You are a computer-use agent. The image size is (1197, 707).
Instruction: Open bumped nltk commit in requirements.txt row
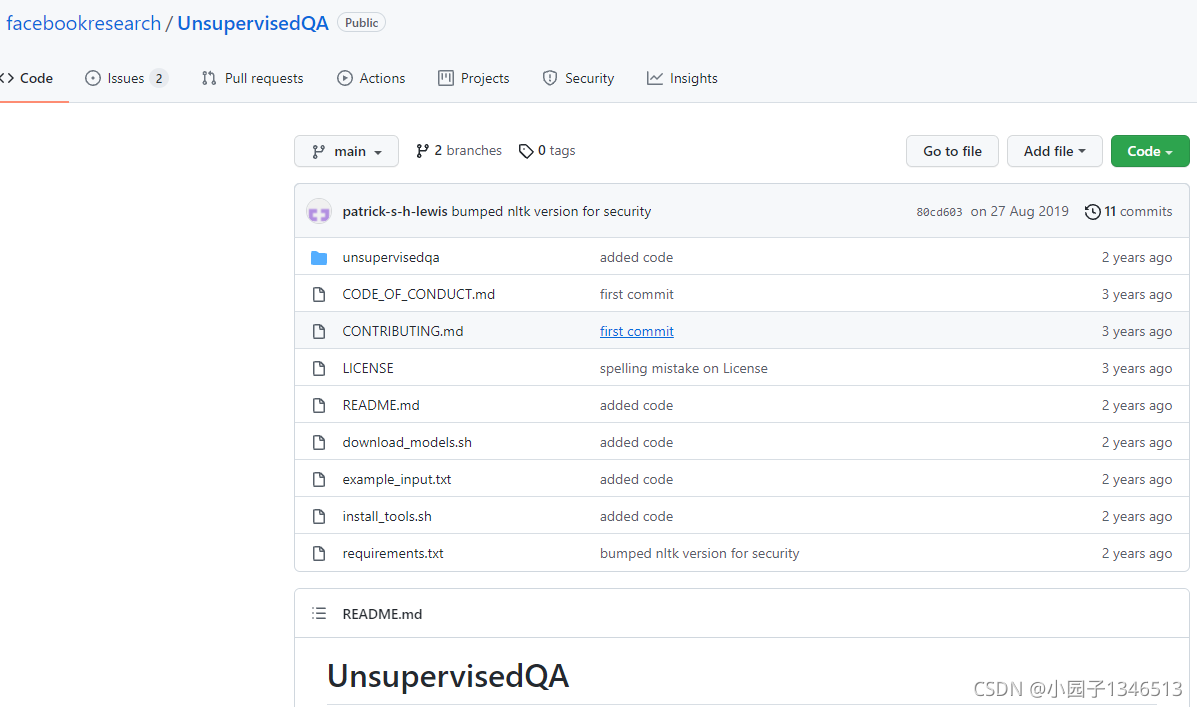point(699,553)
